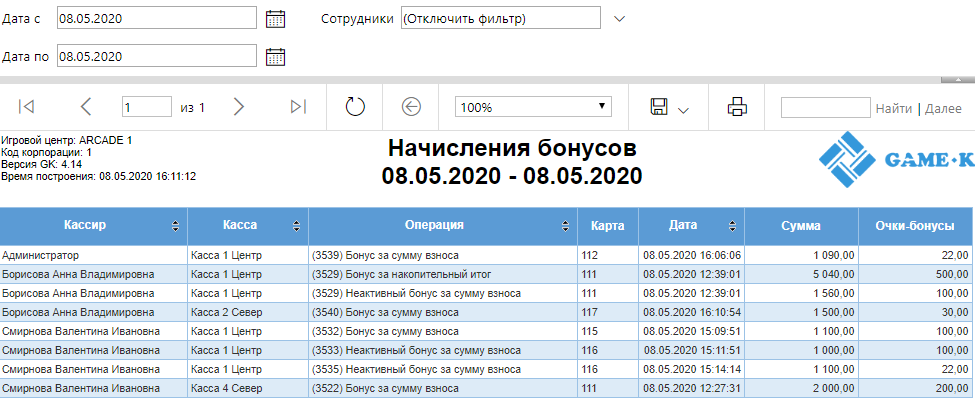Click the Сумма column header
The width and height of the screenshot is (975, 400).
[x=801, y=226]
